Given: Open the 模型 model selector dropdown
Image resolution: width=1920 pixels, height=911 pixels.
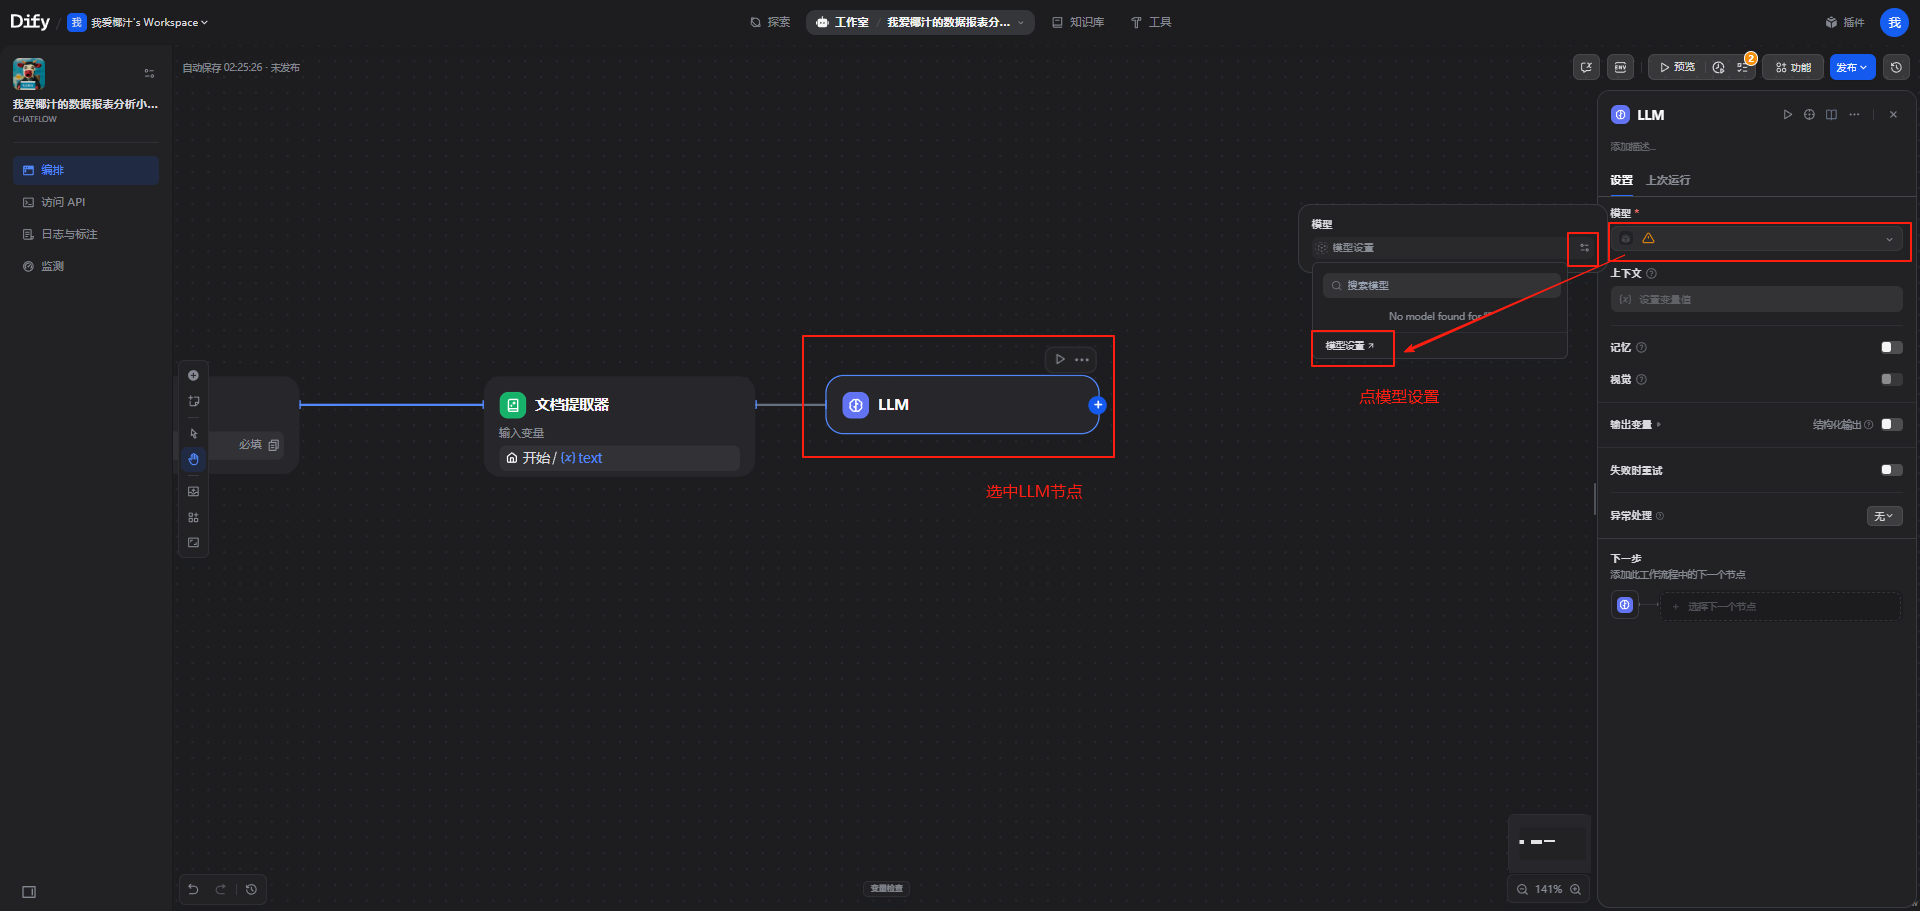Looking at the screenshot, I should [x=1756, y=239].
